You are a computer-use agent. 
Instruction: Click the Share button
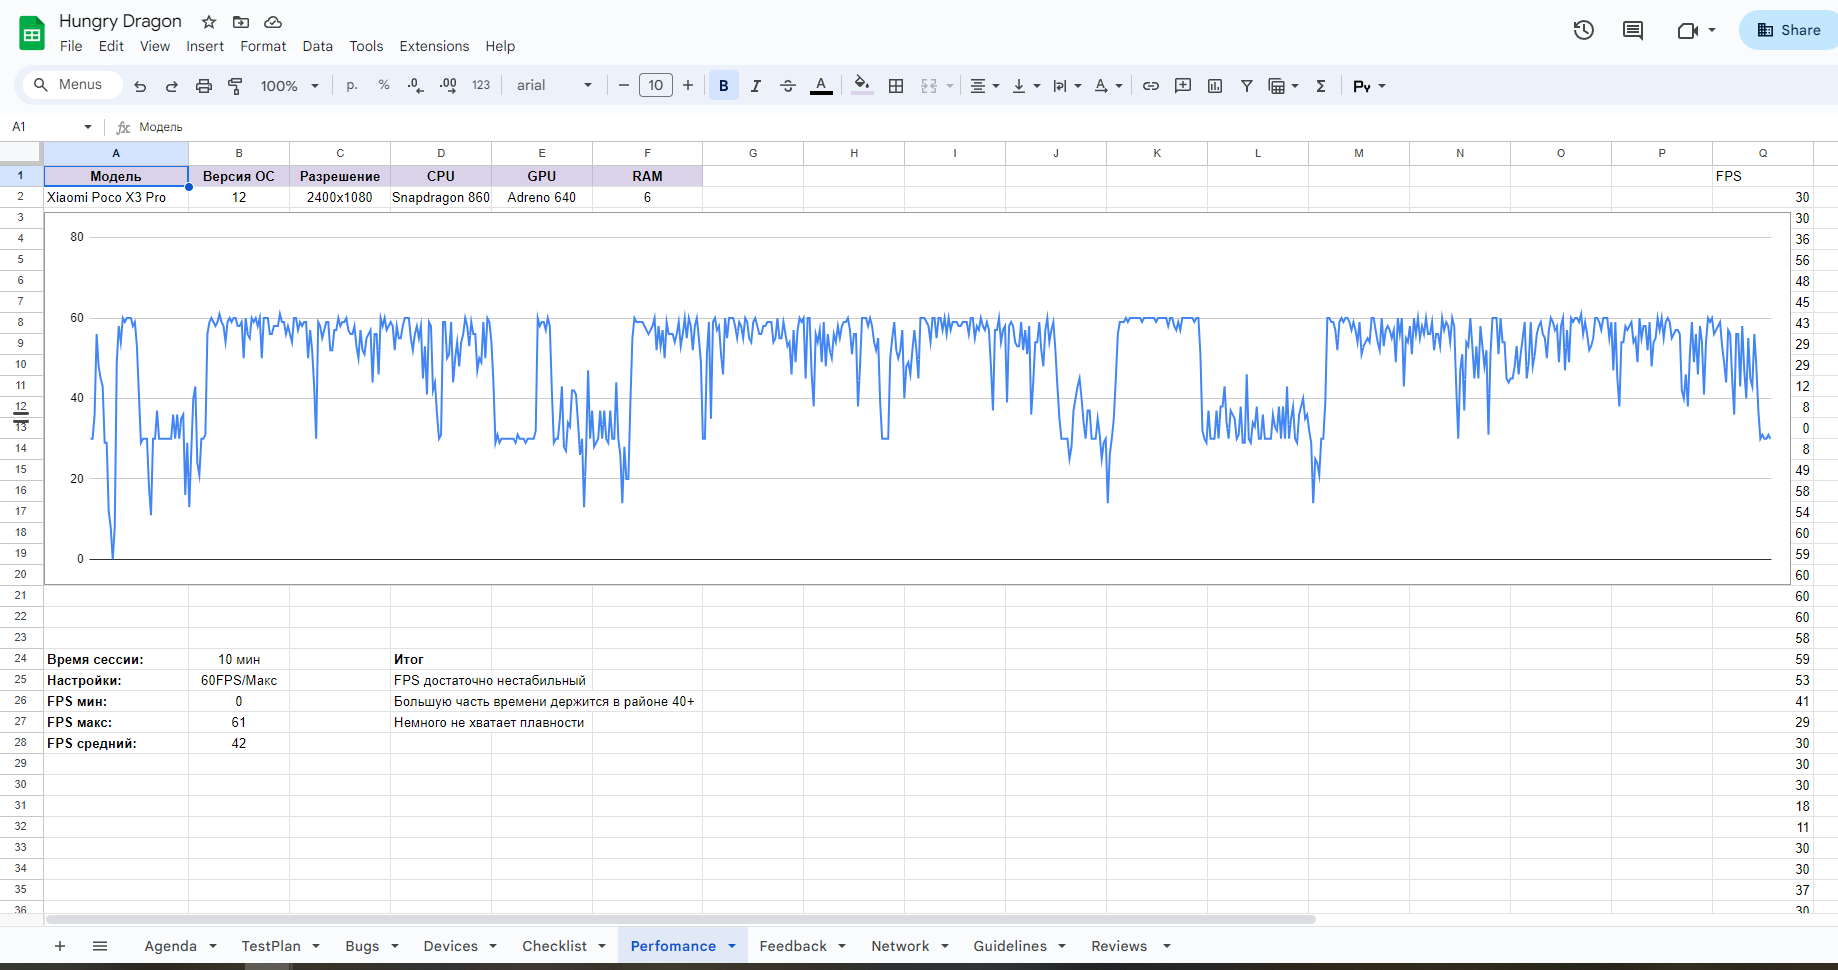(1789, 30)
